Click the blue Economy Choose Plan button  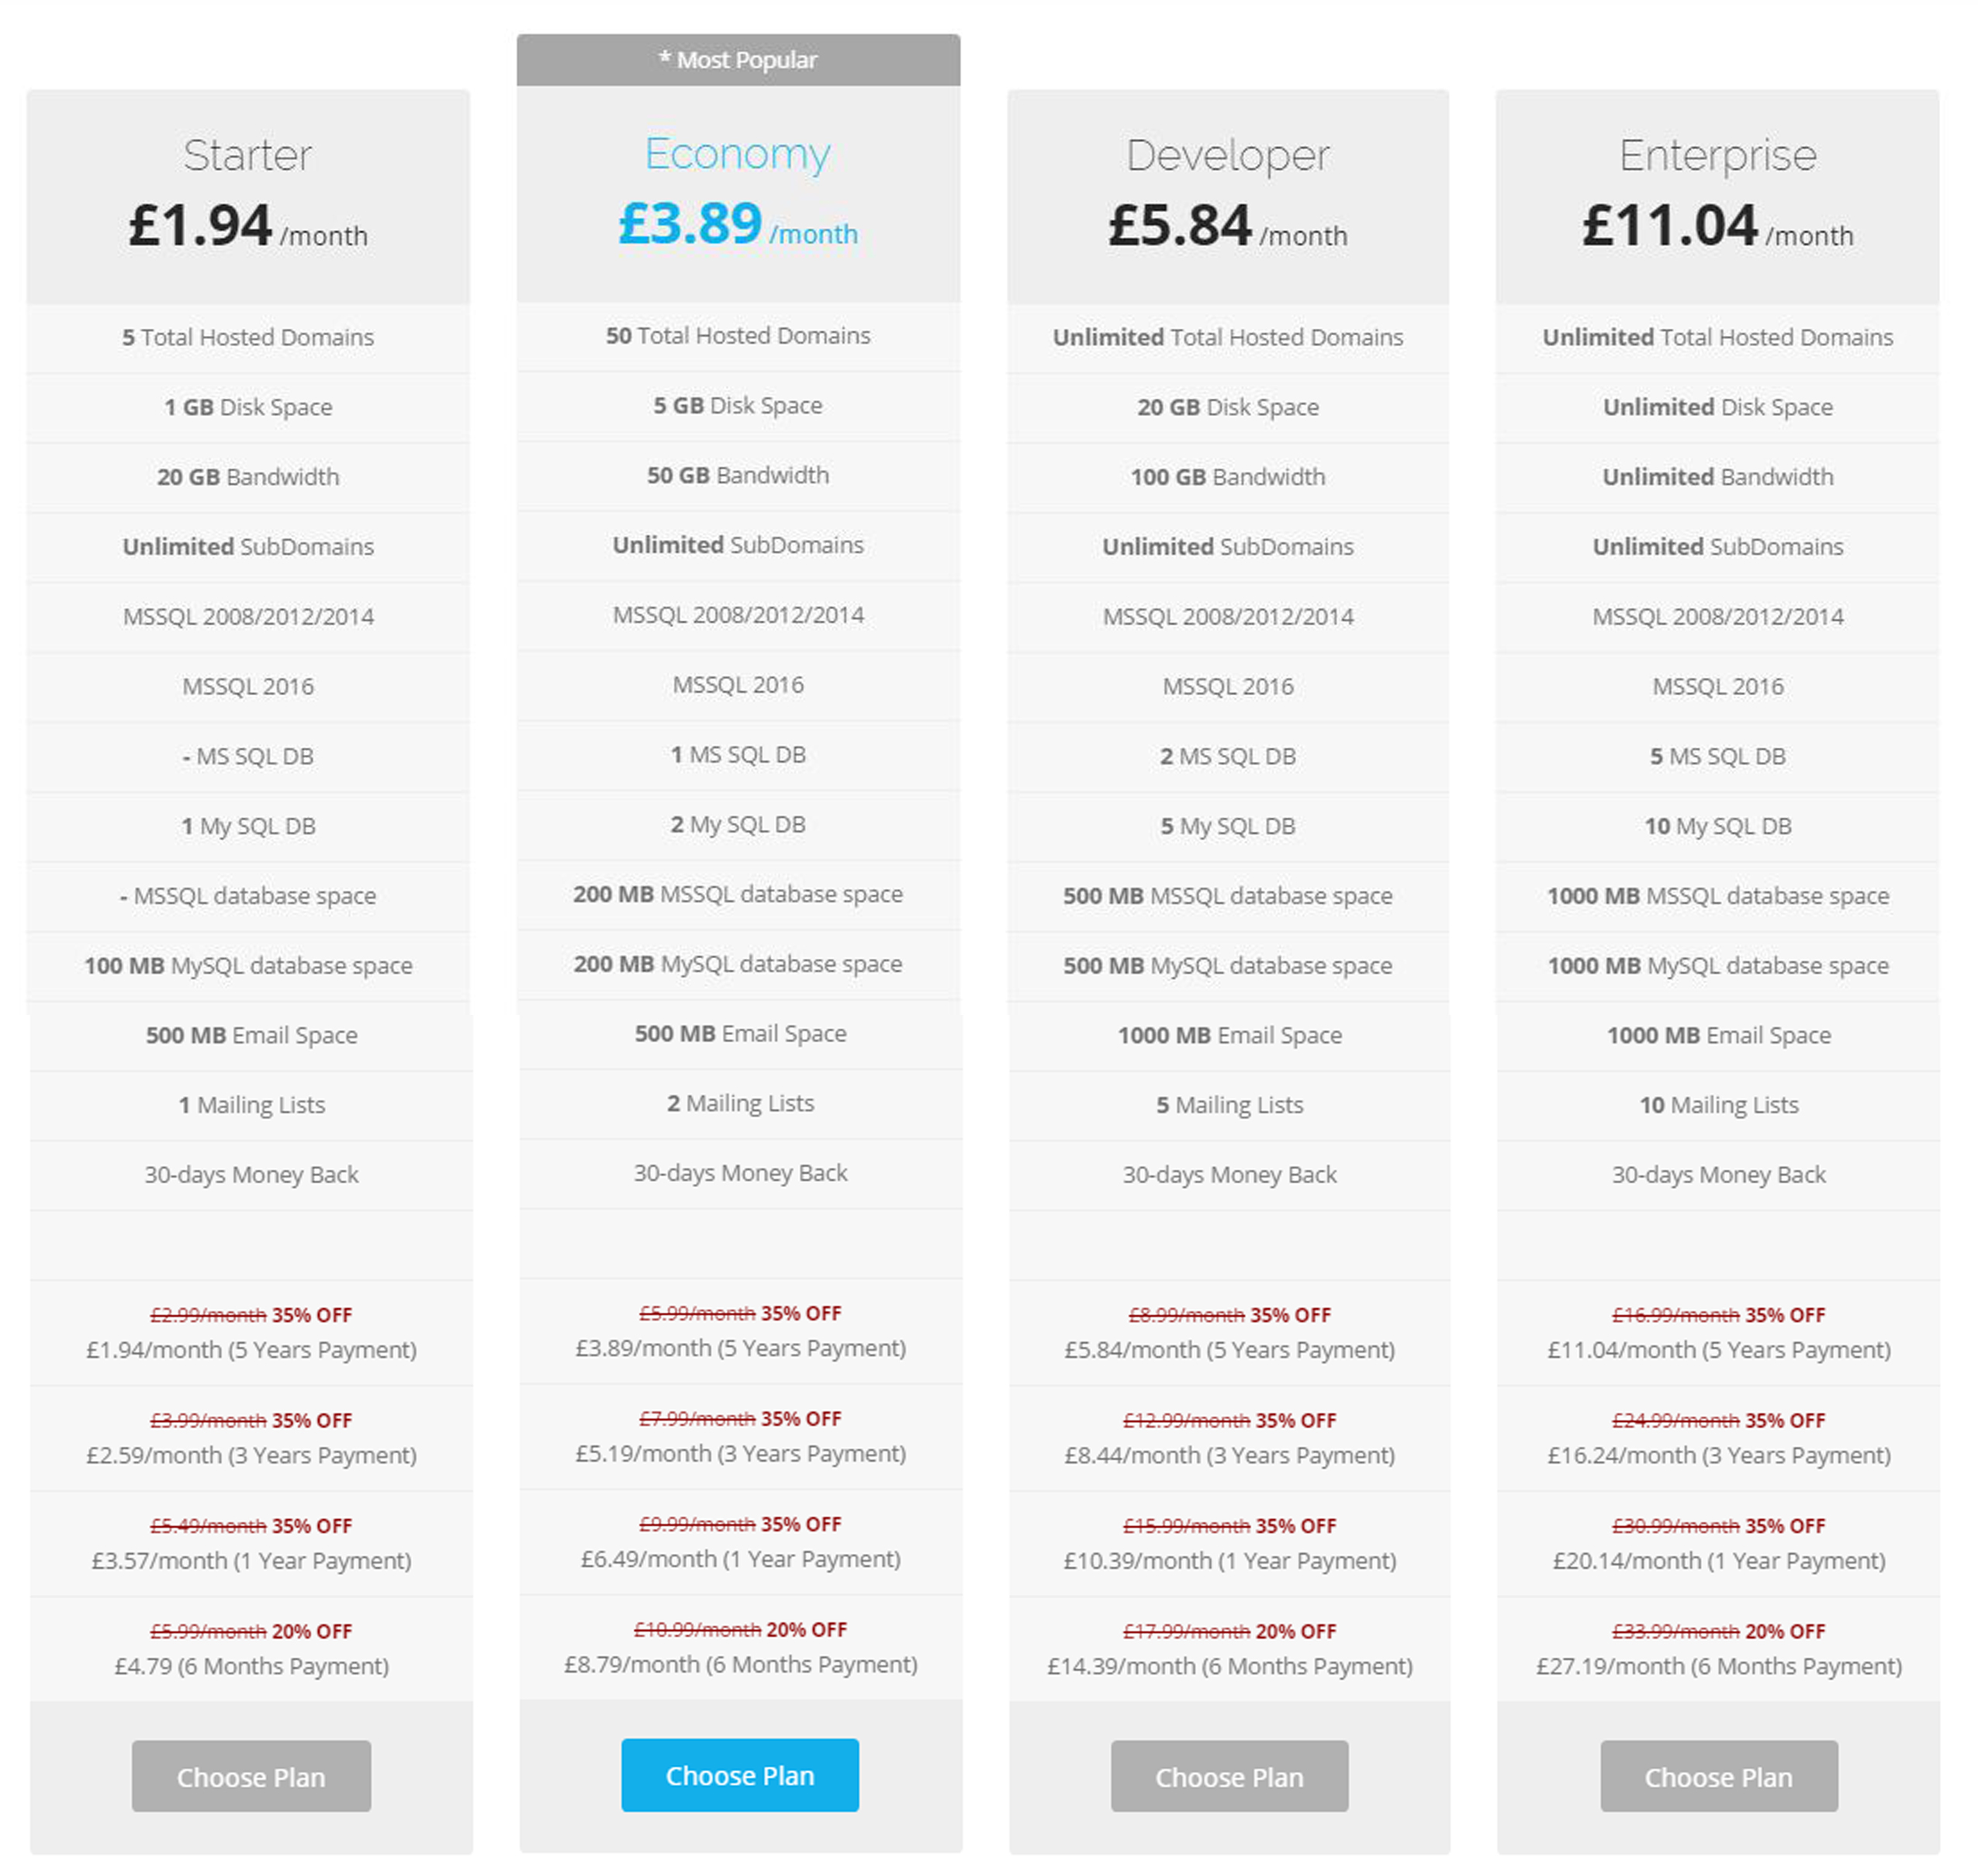740,1774
